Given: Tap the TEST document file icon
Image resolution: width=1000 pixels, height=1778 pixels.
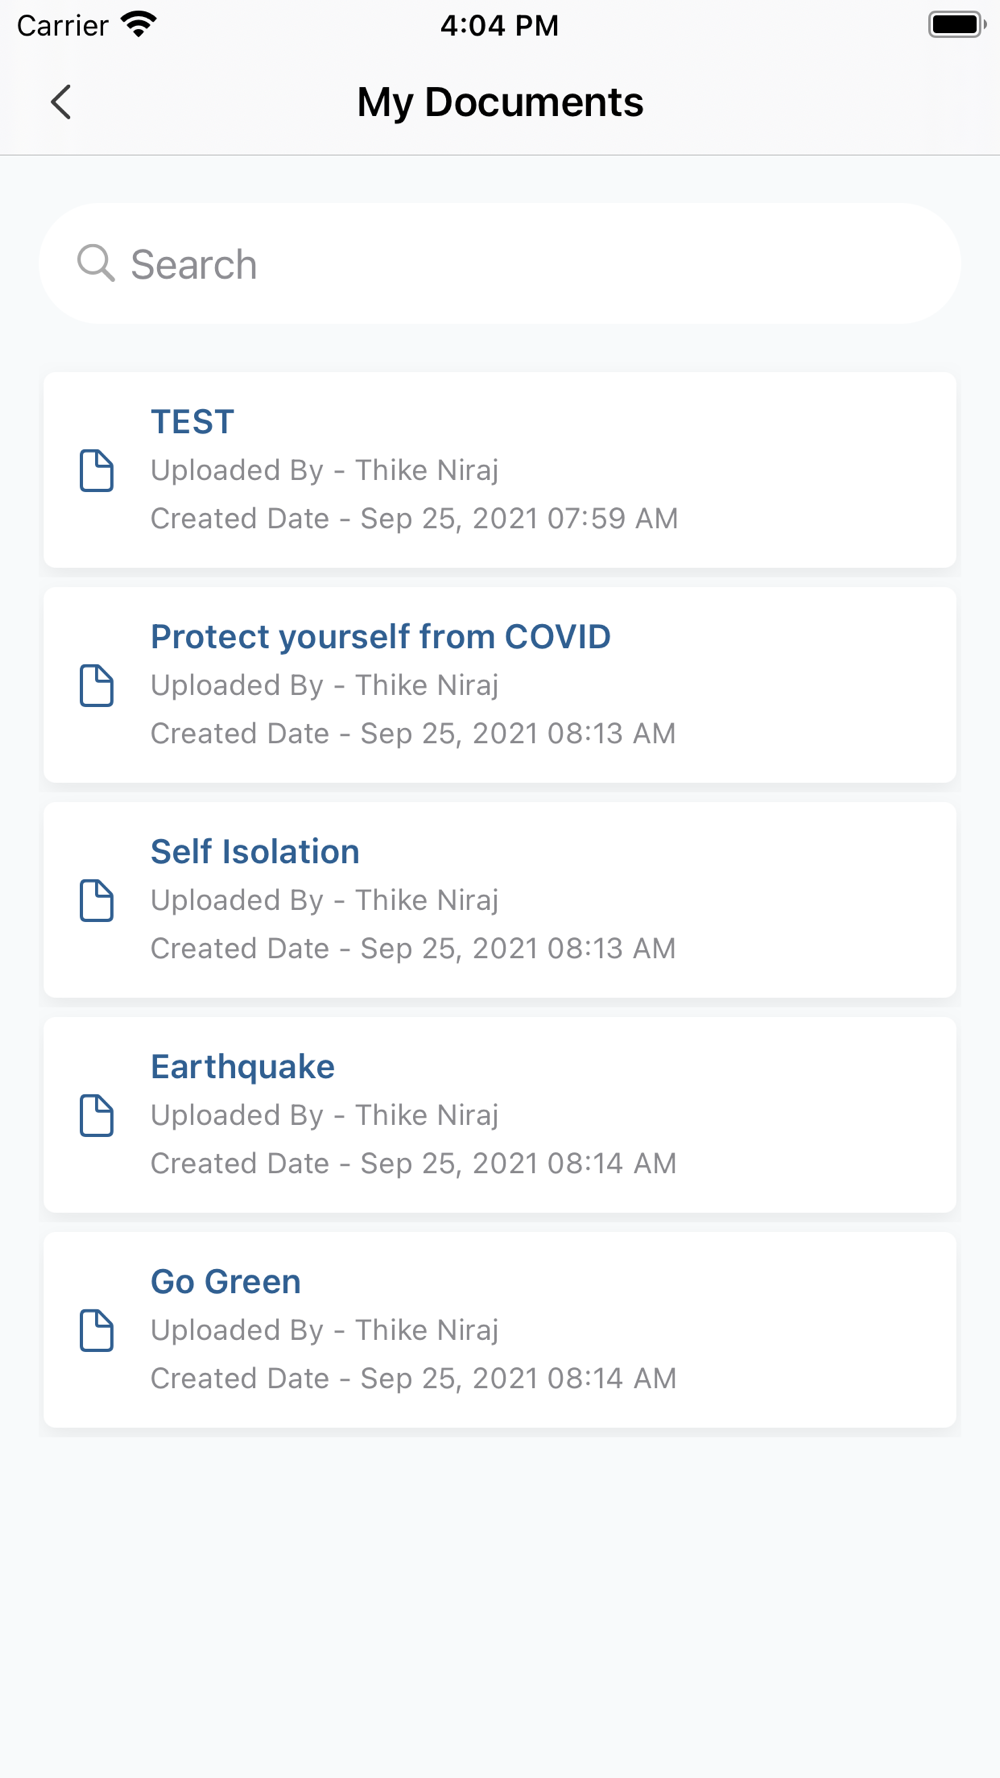Looking at the screenshot, I should (x=97, y=470).
